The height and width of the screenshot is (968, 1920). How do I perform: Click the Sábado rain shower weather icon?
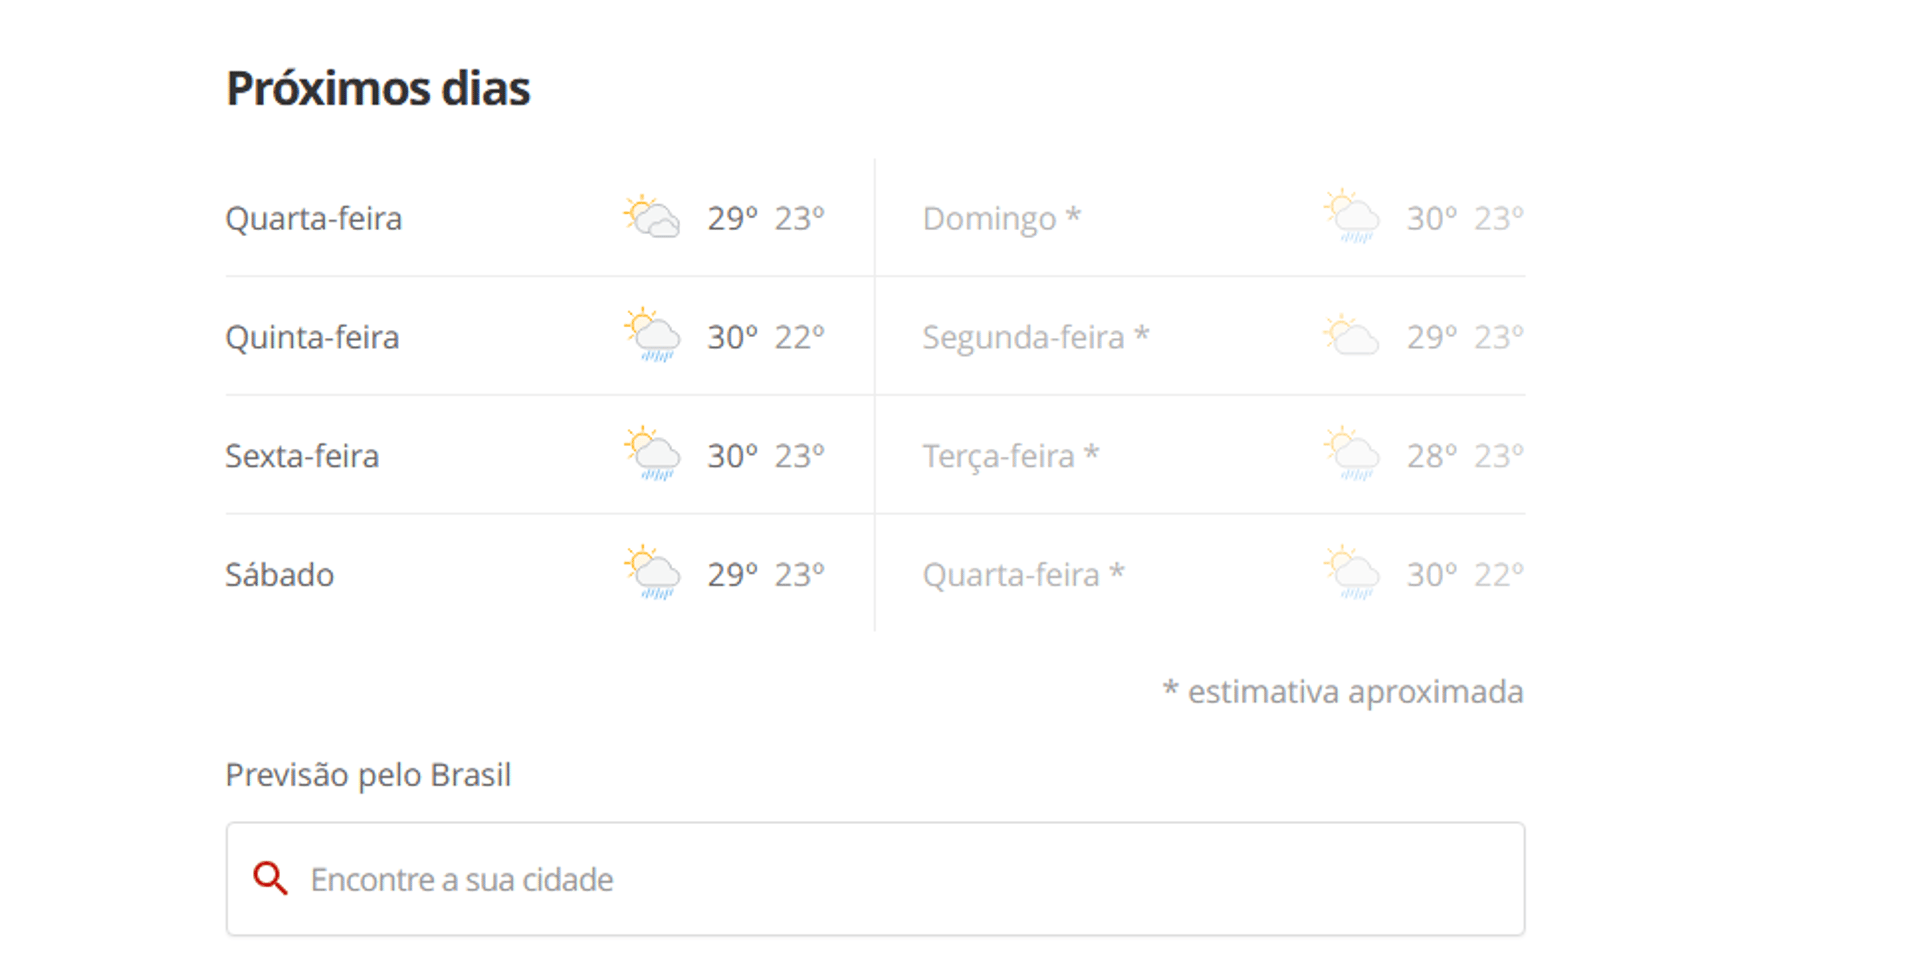[652, 574]
